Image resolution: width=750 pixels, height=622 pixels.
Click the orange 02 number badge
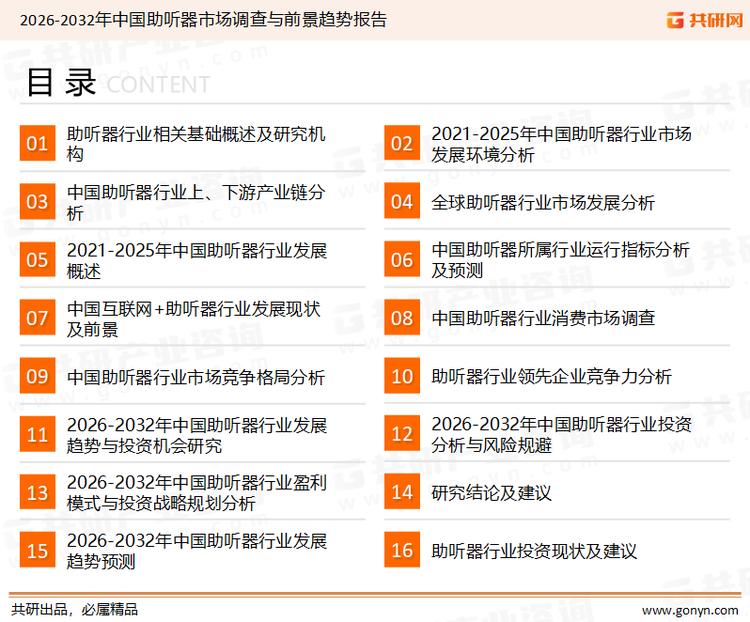pos(402,143)
